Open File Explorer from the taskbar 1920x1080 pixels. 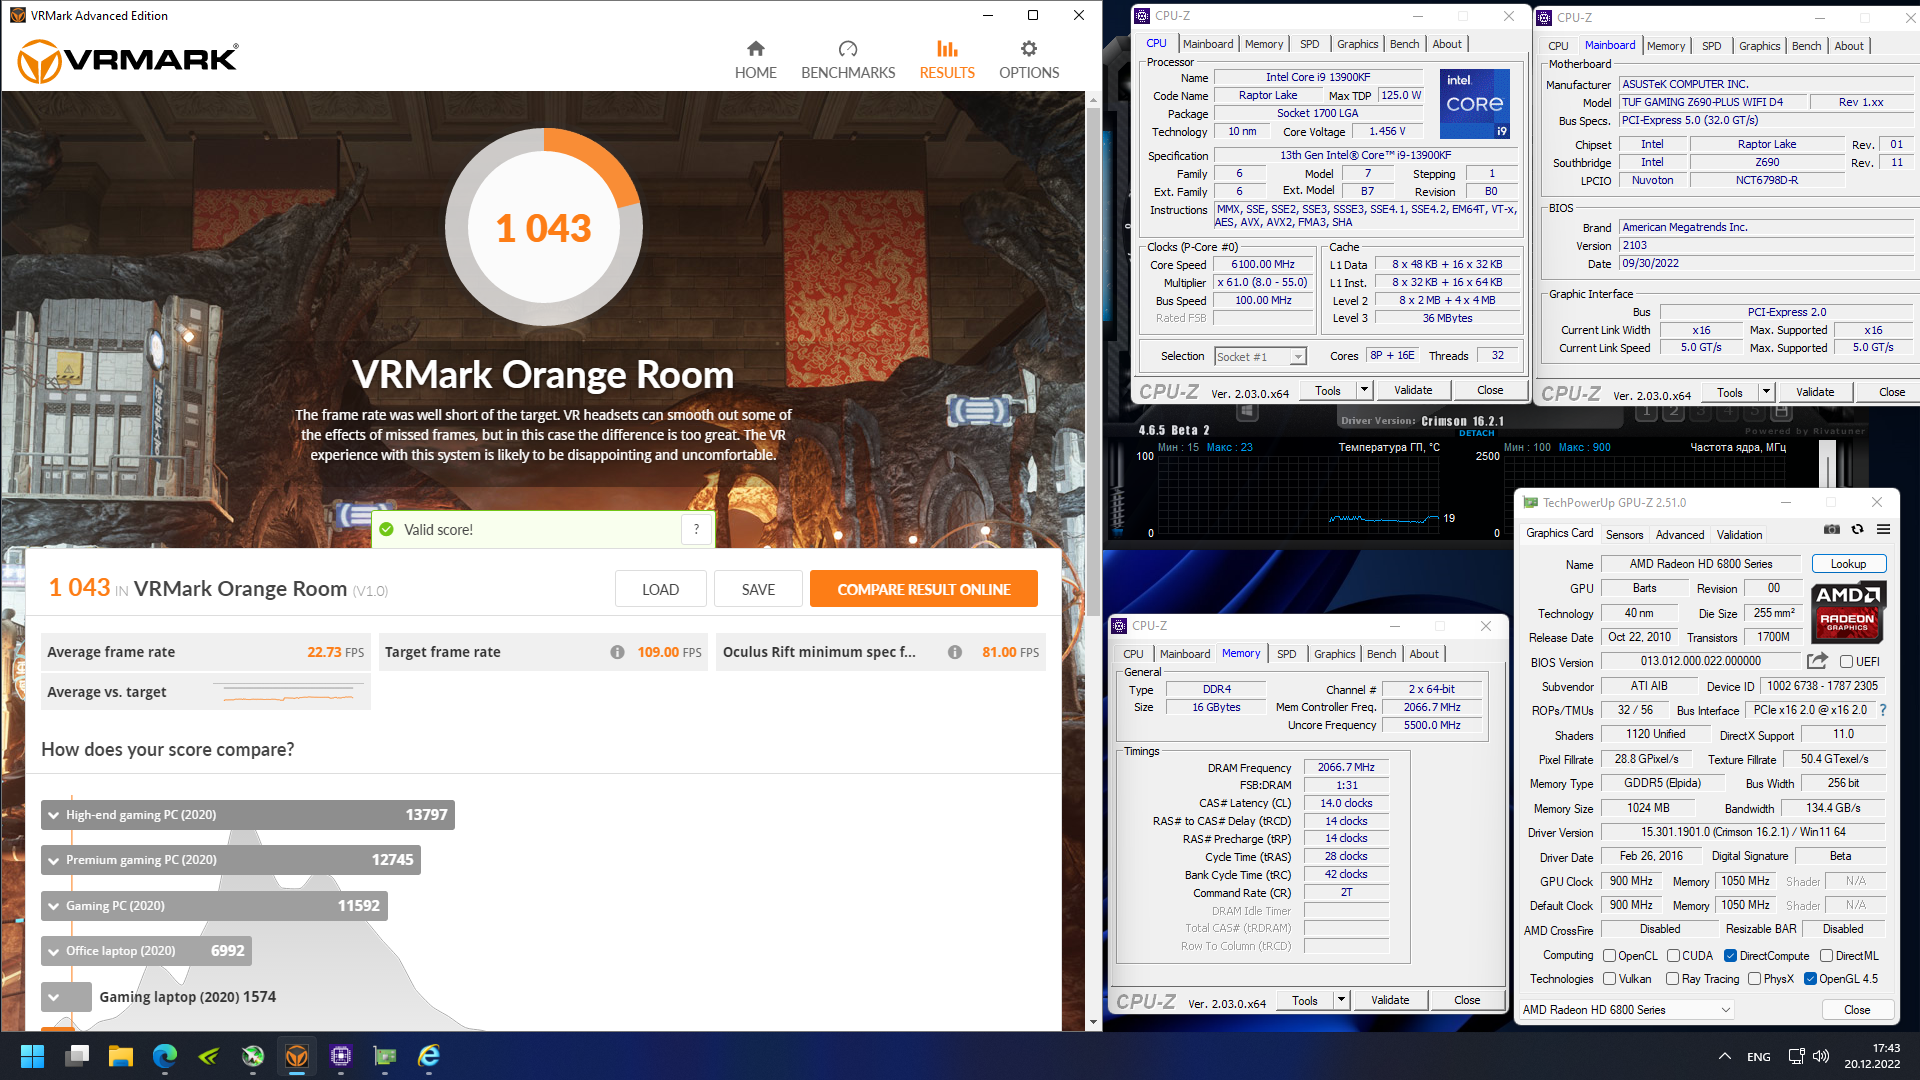121,1056
